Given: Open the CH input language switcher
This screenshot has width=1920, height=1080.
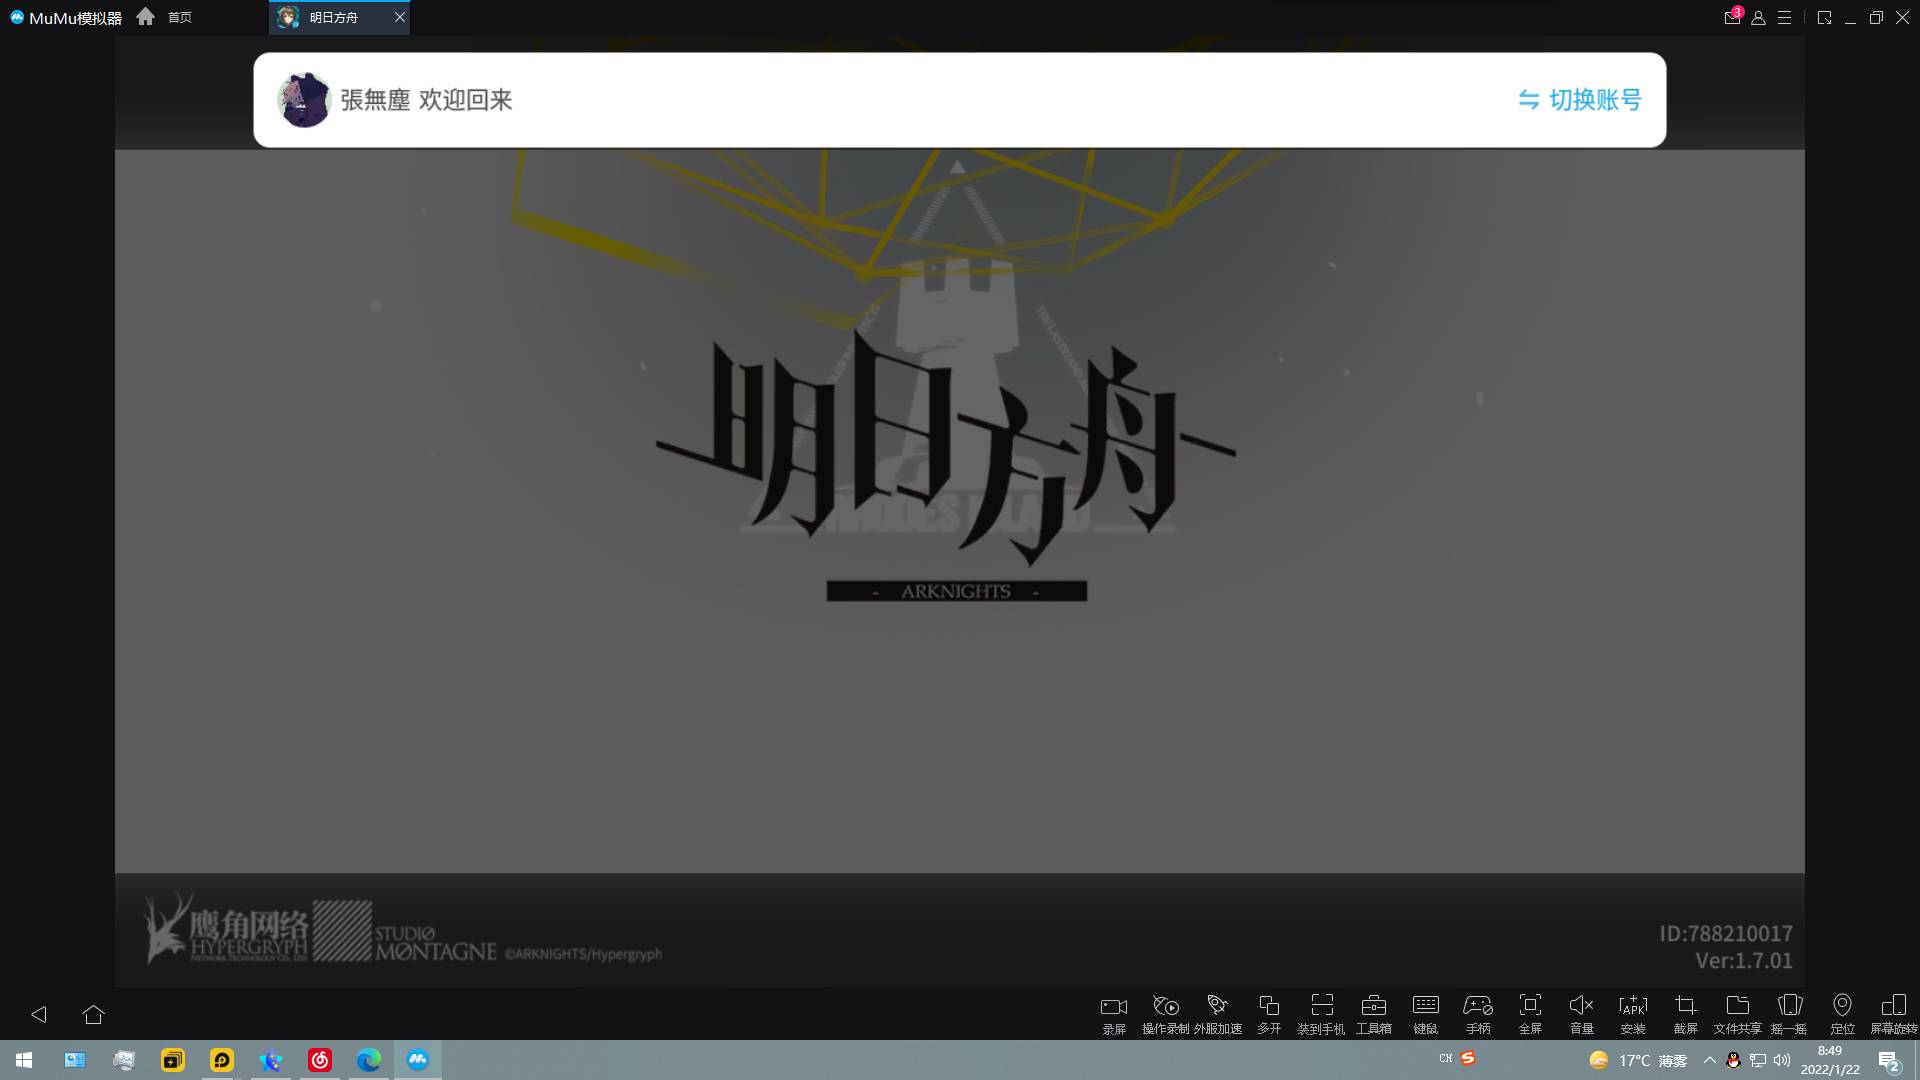Looking at the screenshot, I should click(x=1445, y=1058).
